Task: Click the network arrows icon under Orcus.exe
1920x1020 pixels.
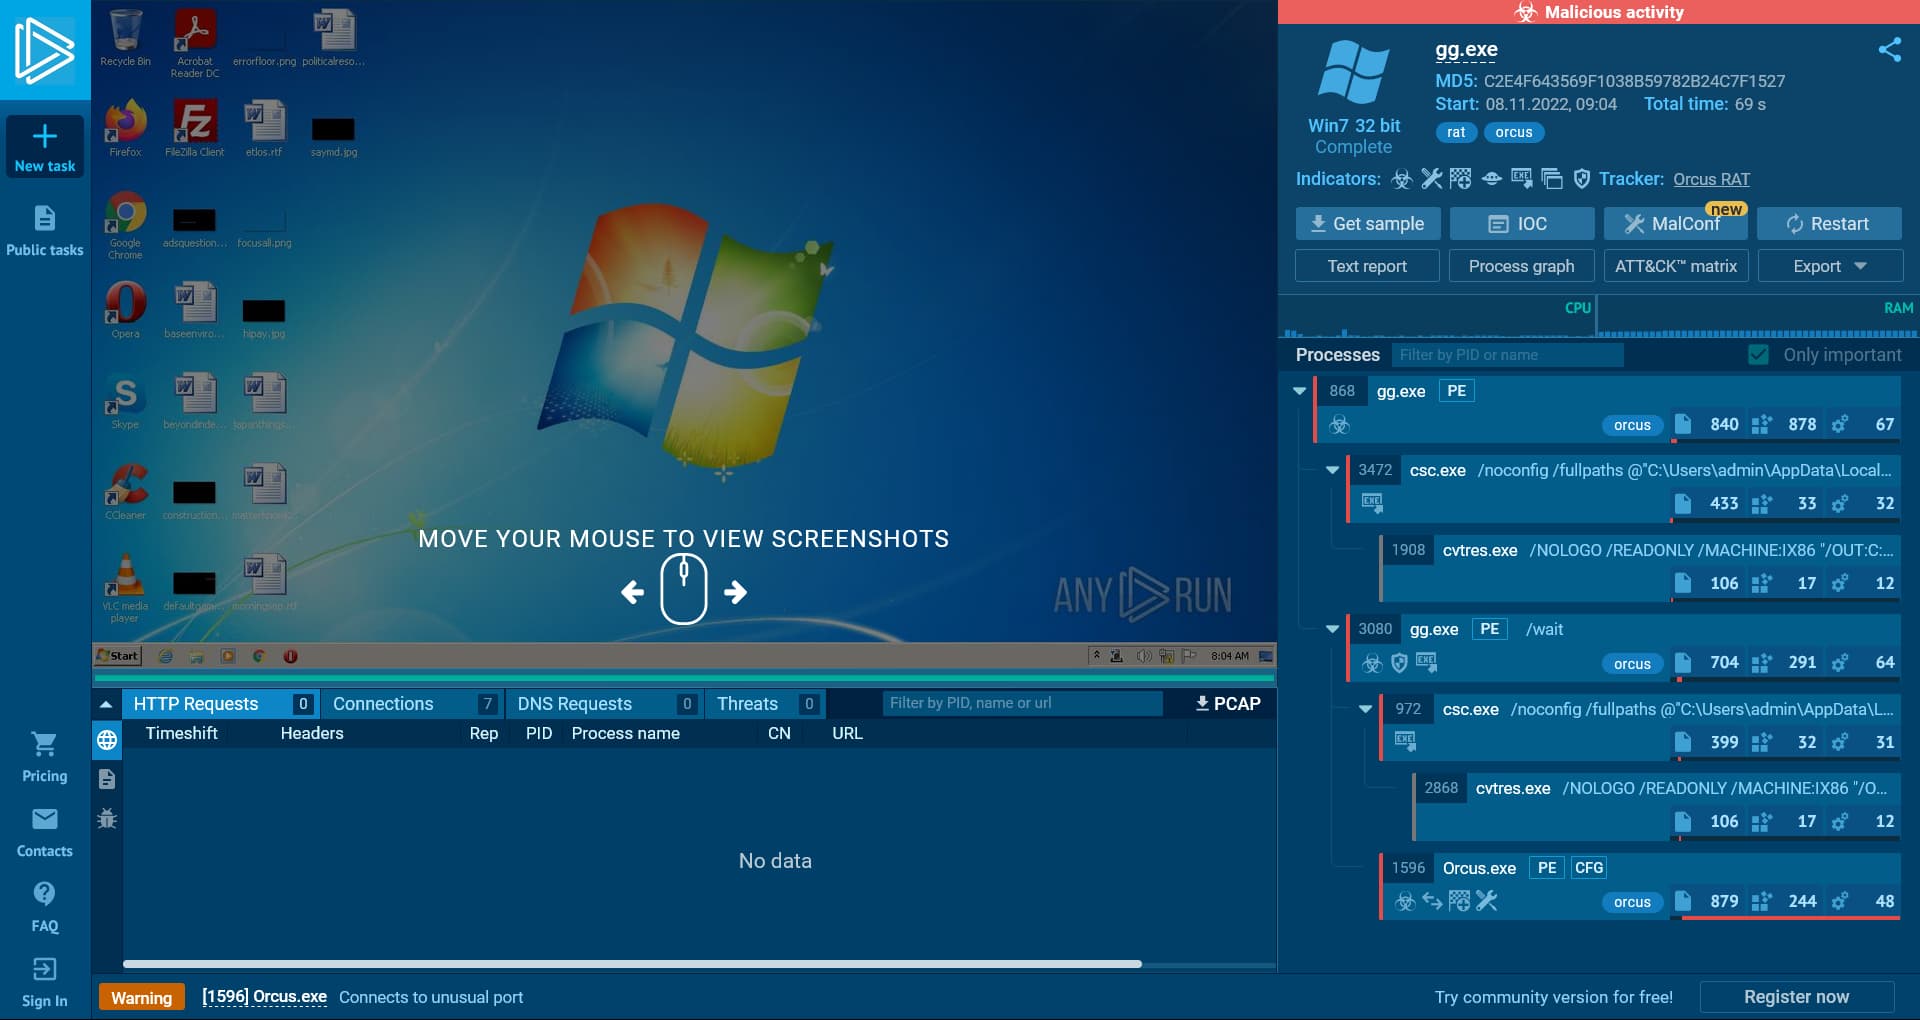Action: (x=1432, y=901)
